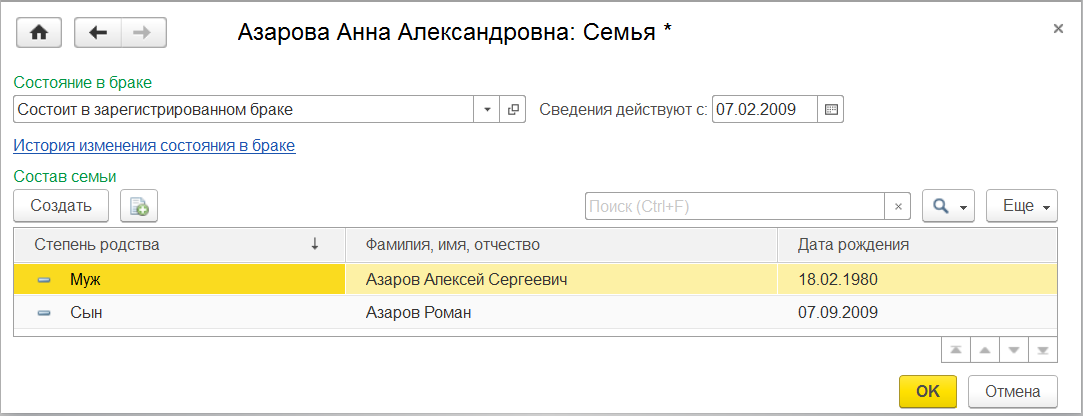Jump to the last row with the bottom arrow

point(1043,350)
